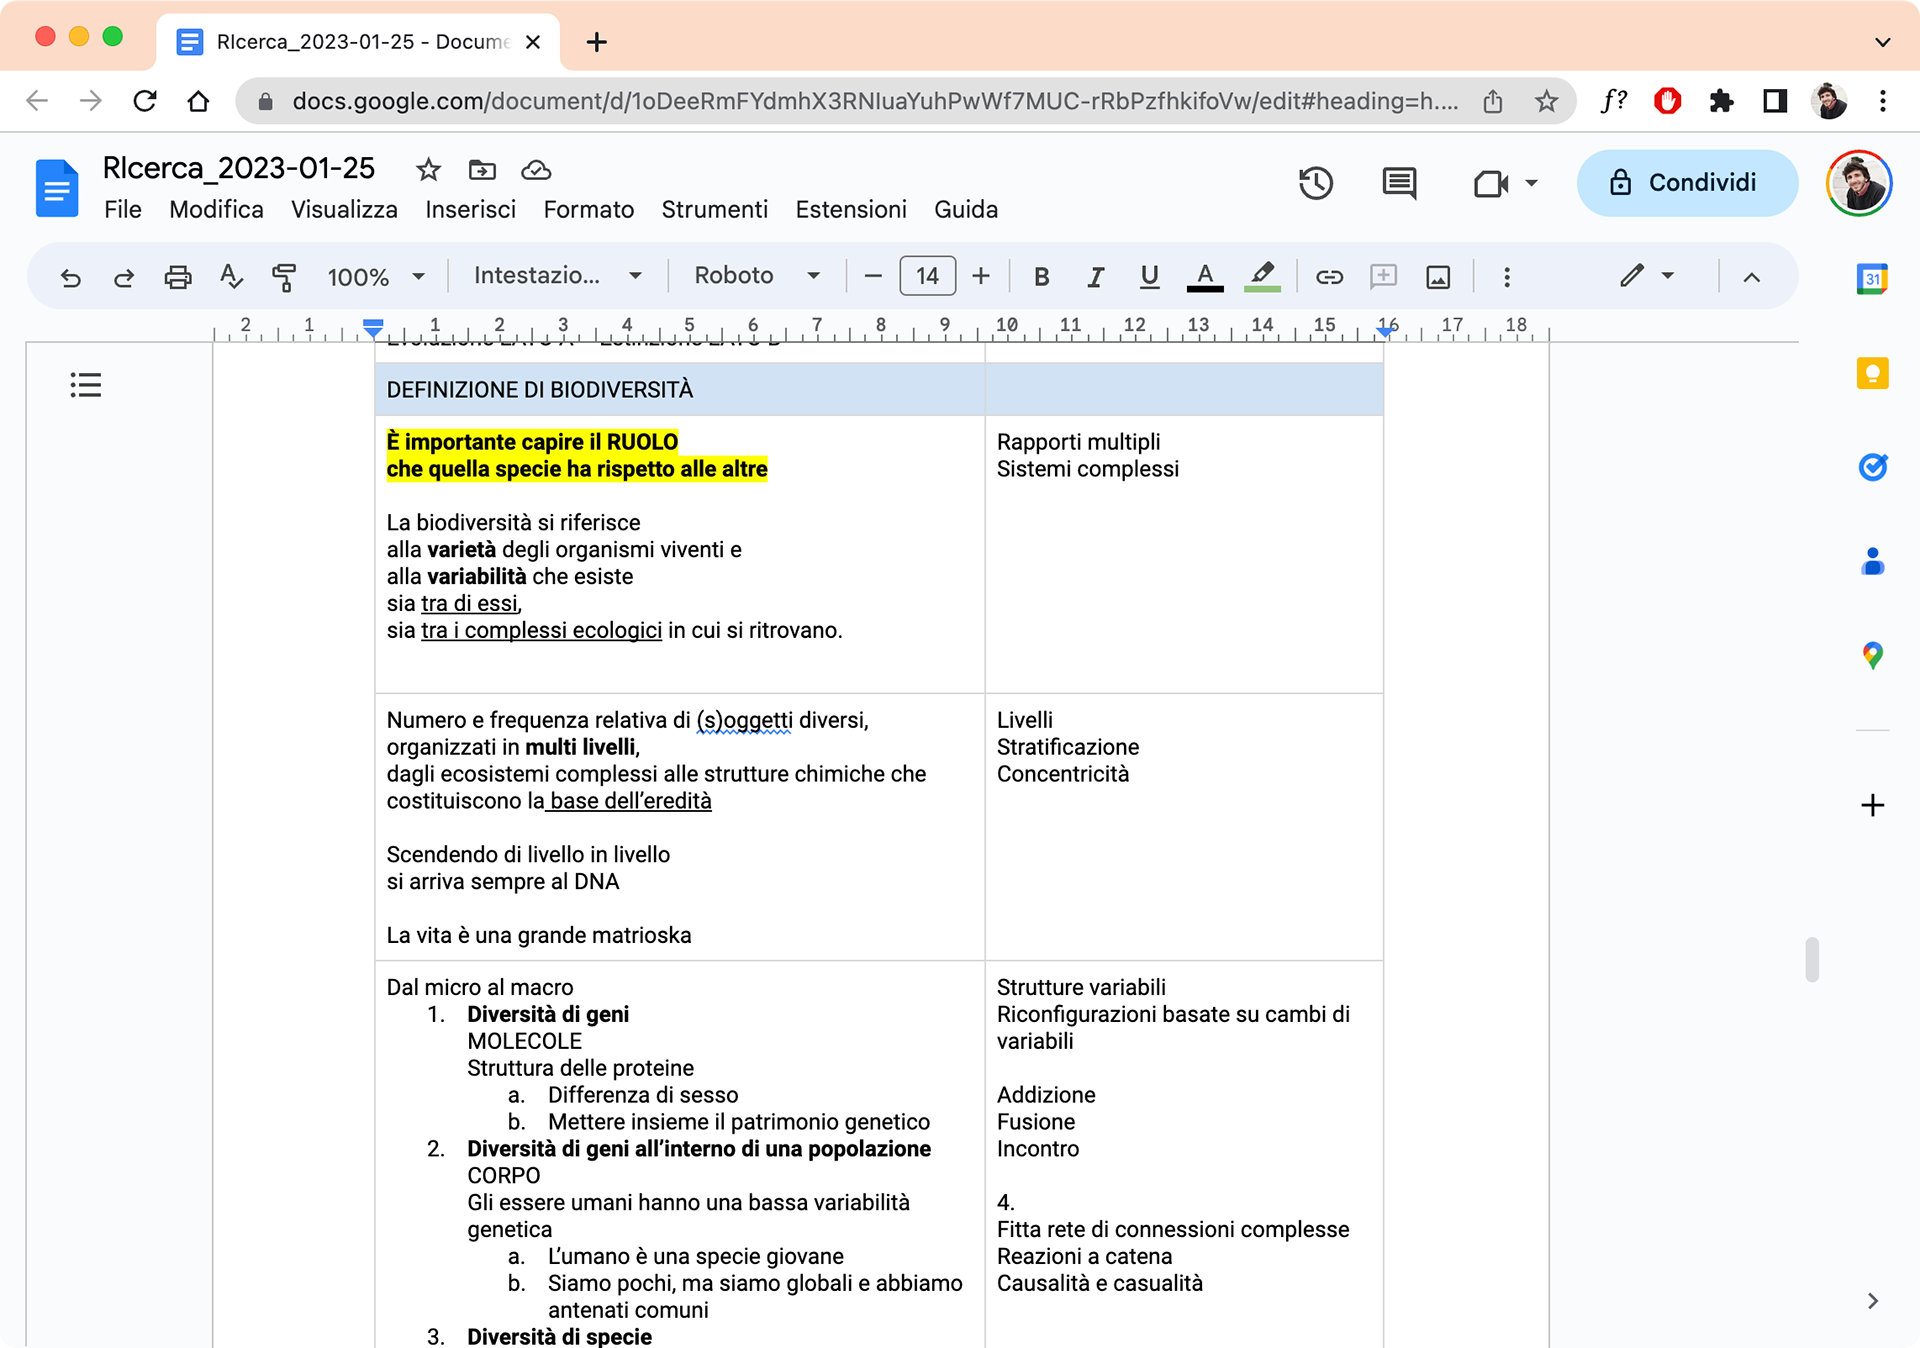This screenshot has width=1920, height=1348.
Task: Run spelling and grammar check icon
Action: (231, 277)
